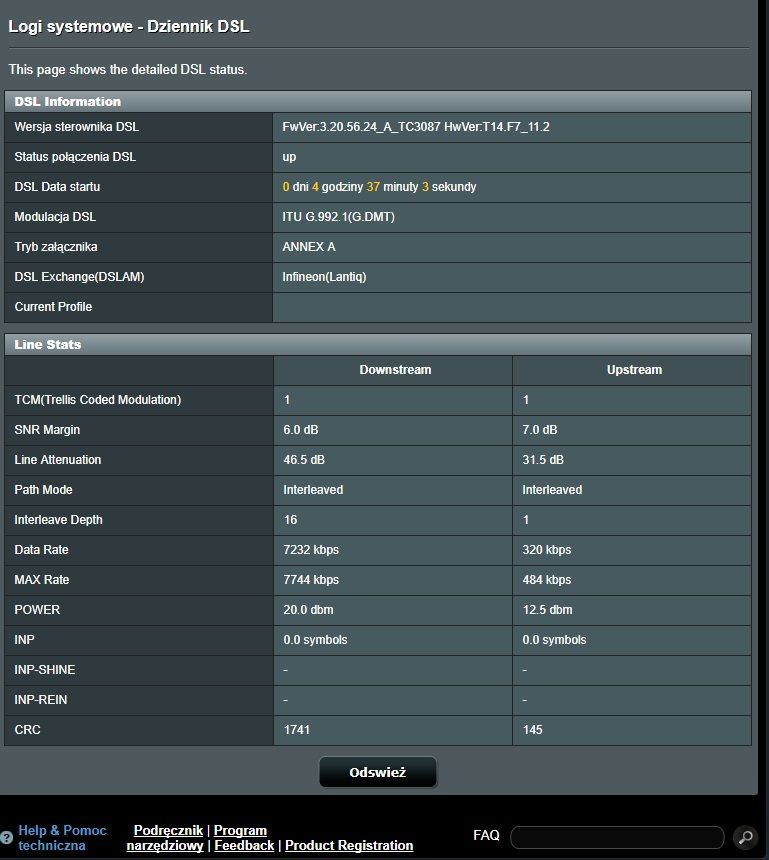The height and width of the screenshot is (860, 769).
Task: Open the Product Registration link
Action: click(349, 846)
